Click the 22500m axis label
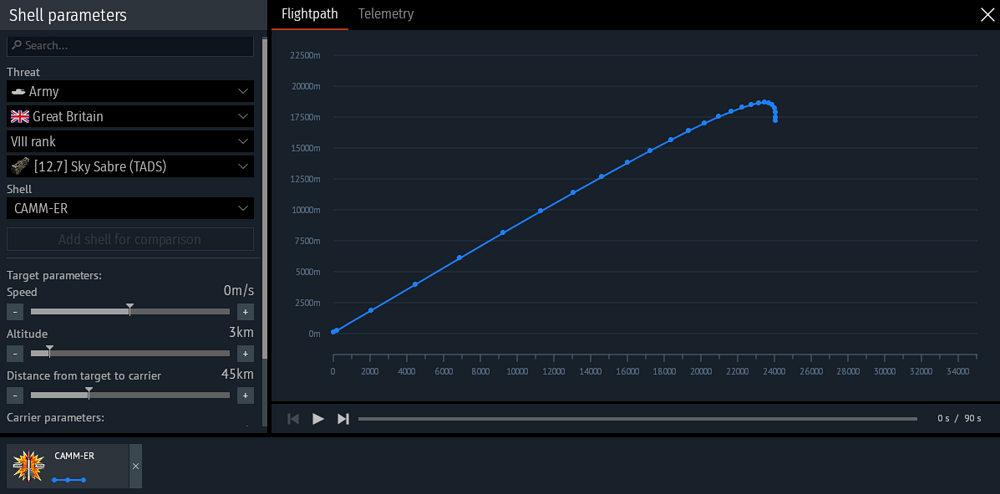The height and width of the screenshot is (494, 1000). [x=305, y=55]
